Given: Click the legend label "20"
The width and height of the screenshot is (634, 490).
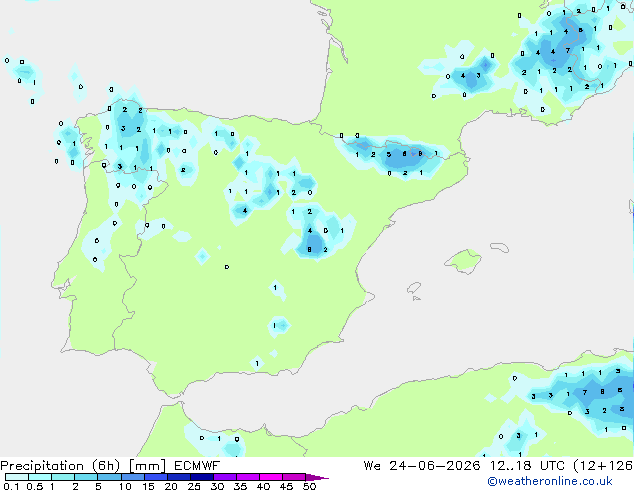Looking at the screenshot, I should click(x=171, y=486).
